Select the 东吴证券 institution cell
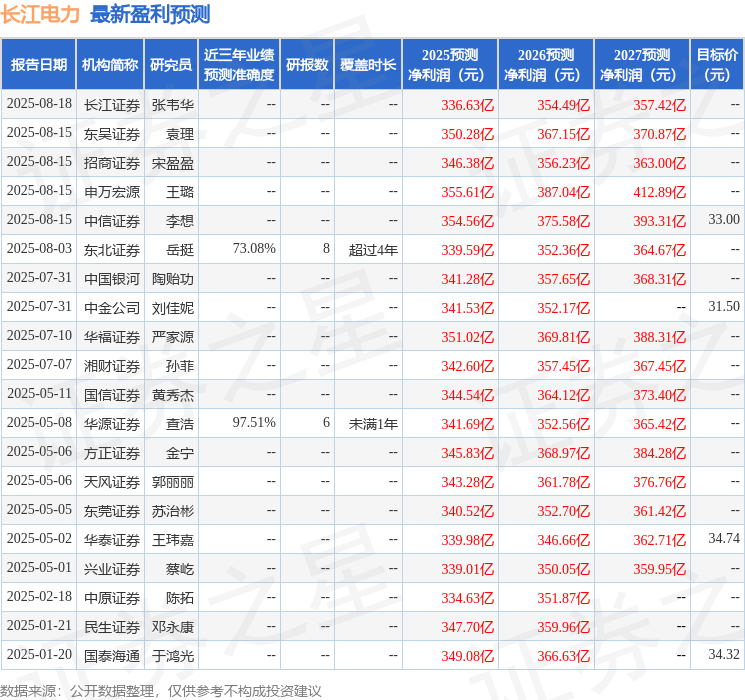The height and width of the screenshot is (700, 745). click(x=112, y=134)
